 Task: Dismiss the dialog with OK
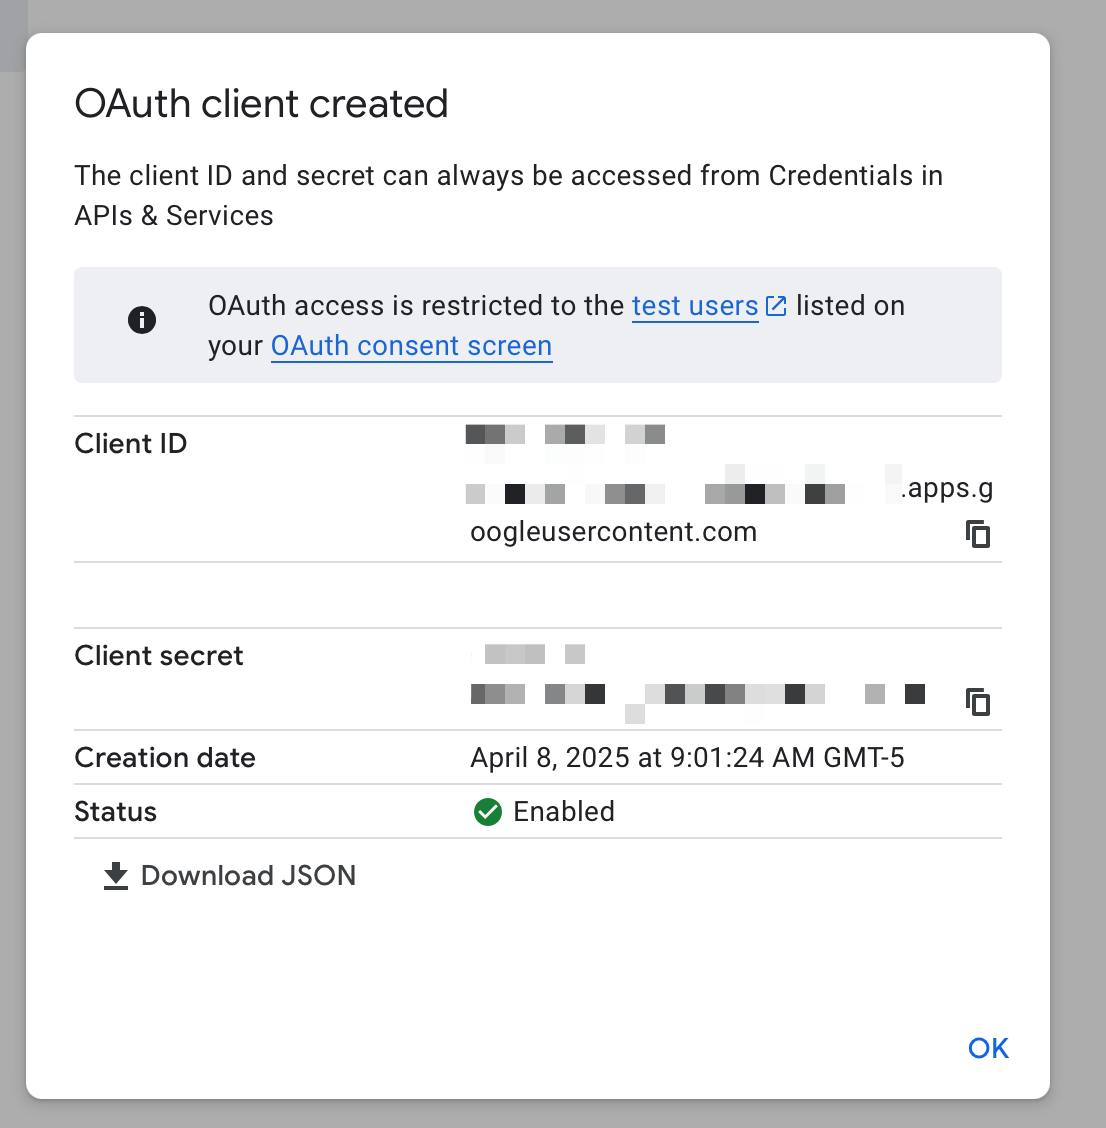click(x=987, y=1048)
